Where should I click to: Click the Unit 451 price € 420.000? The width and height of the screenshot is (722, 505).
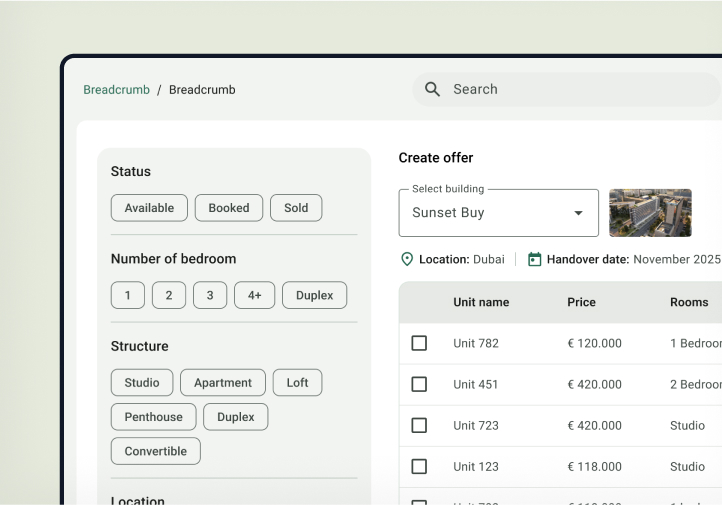coord(594,384)
